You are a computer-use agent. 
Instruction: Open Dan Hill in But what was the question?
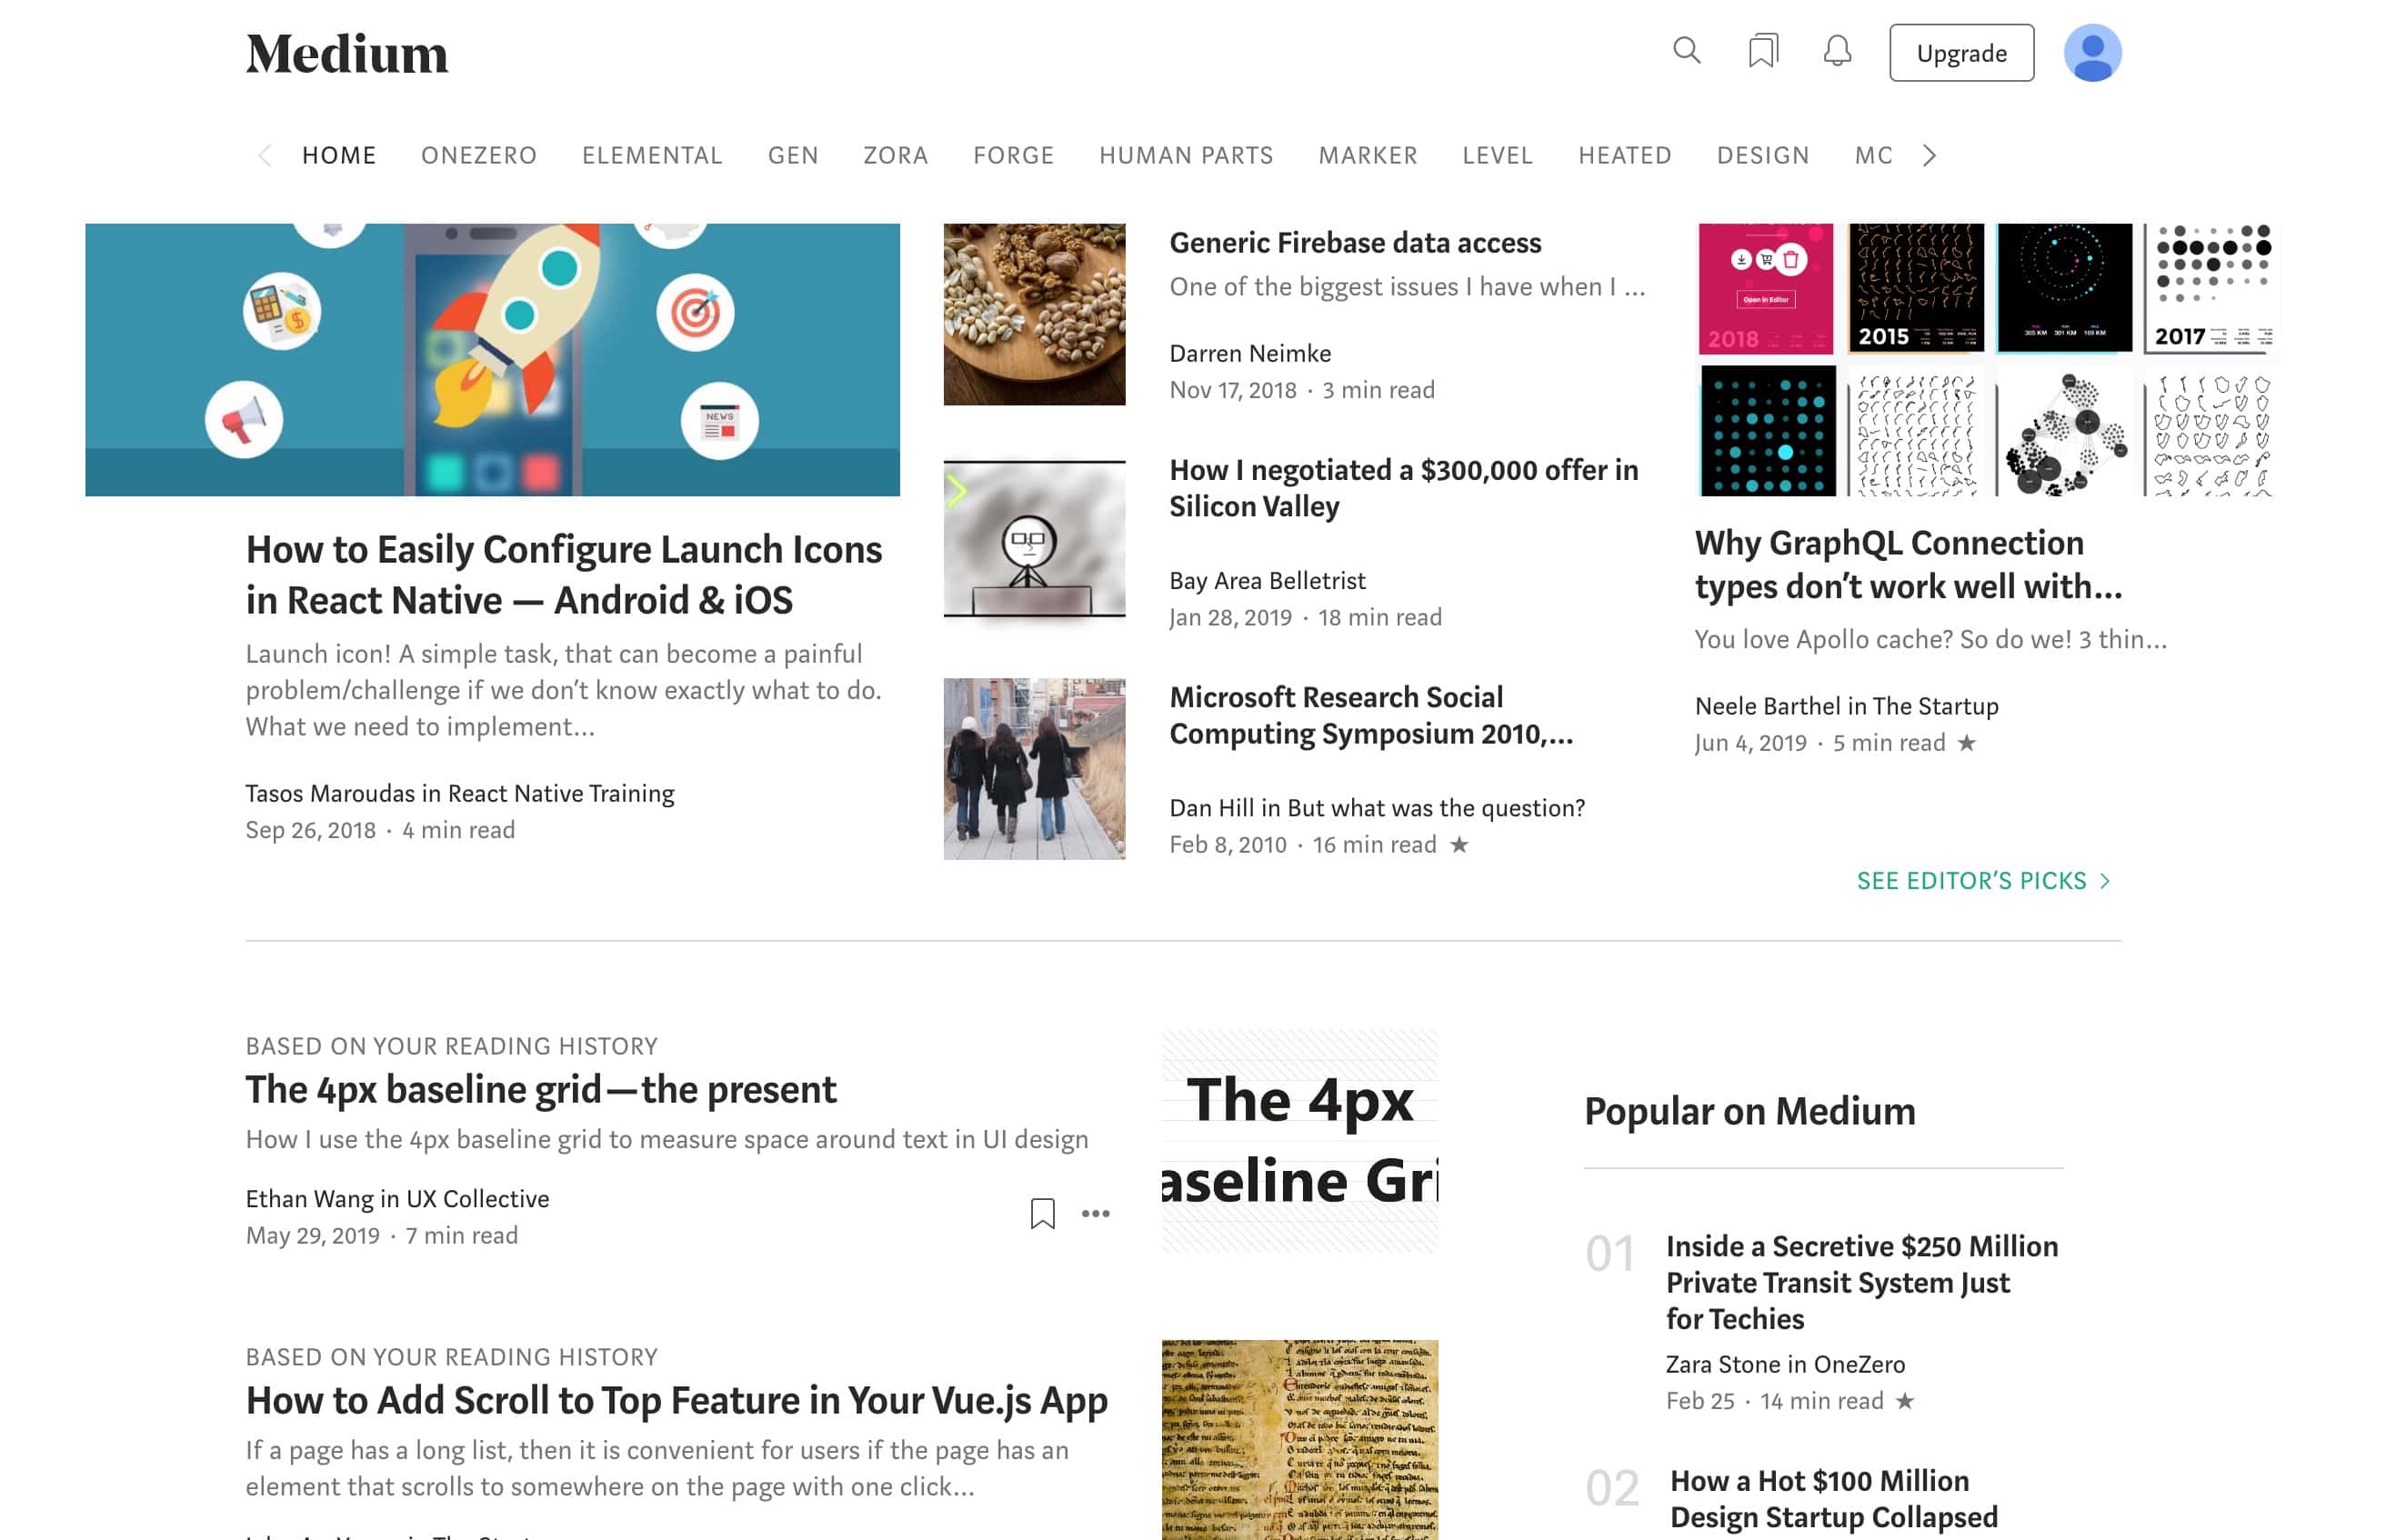click(1377, 808)
